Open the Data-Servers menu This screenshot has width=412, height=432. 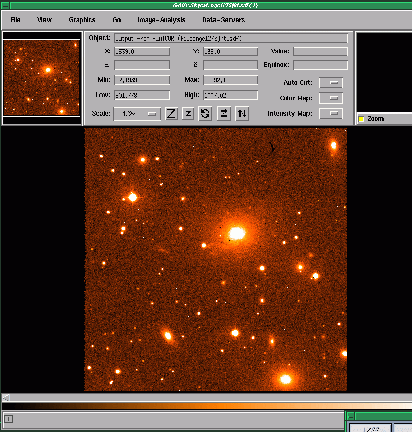224,20
